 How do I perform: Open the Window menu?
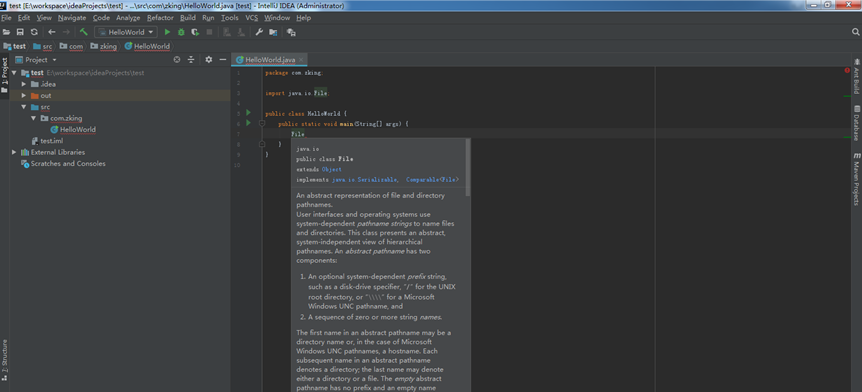(x=277, y=18)
